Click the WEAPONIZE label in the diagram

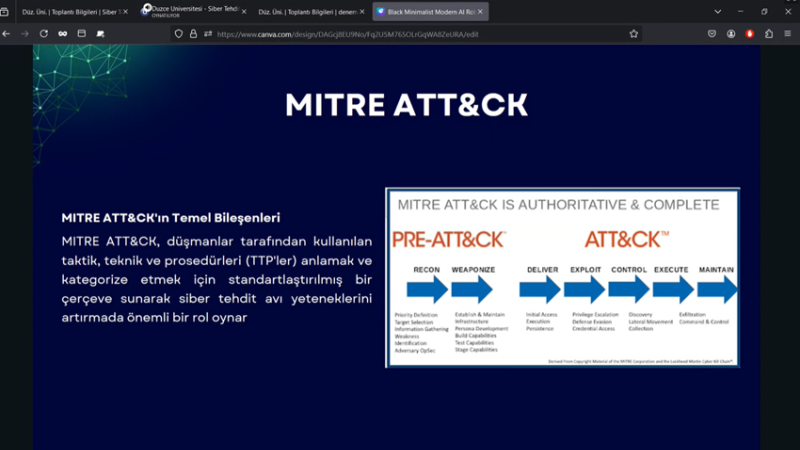tap(473, 269)
